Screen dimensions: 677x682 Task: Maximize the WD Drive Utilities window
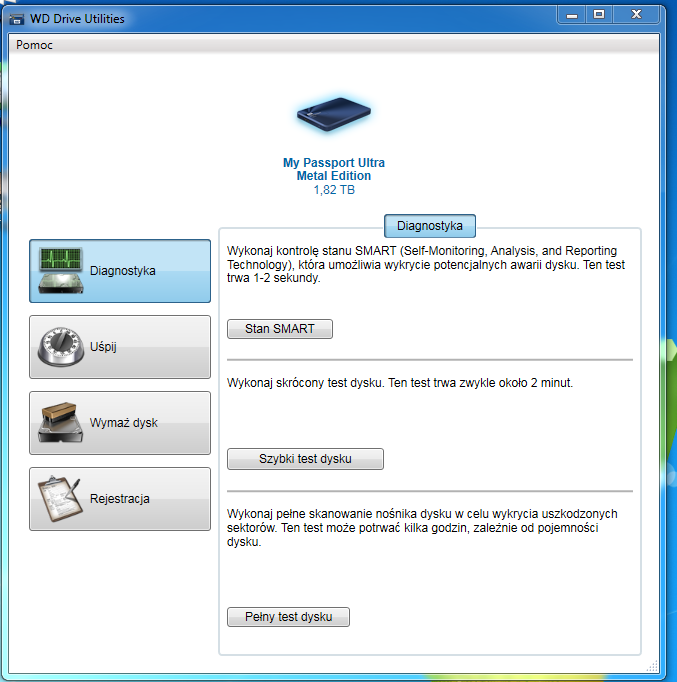click(x=599, y=15)
